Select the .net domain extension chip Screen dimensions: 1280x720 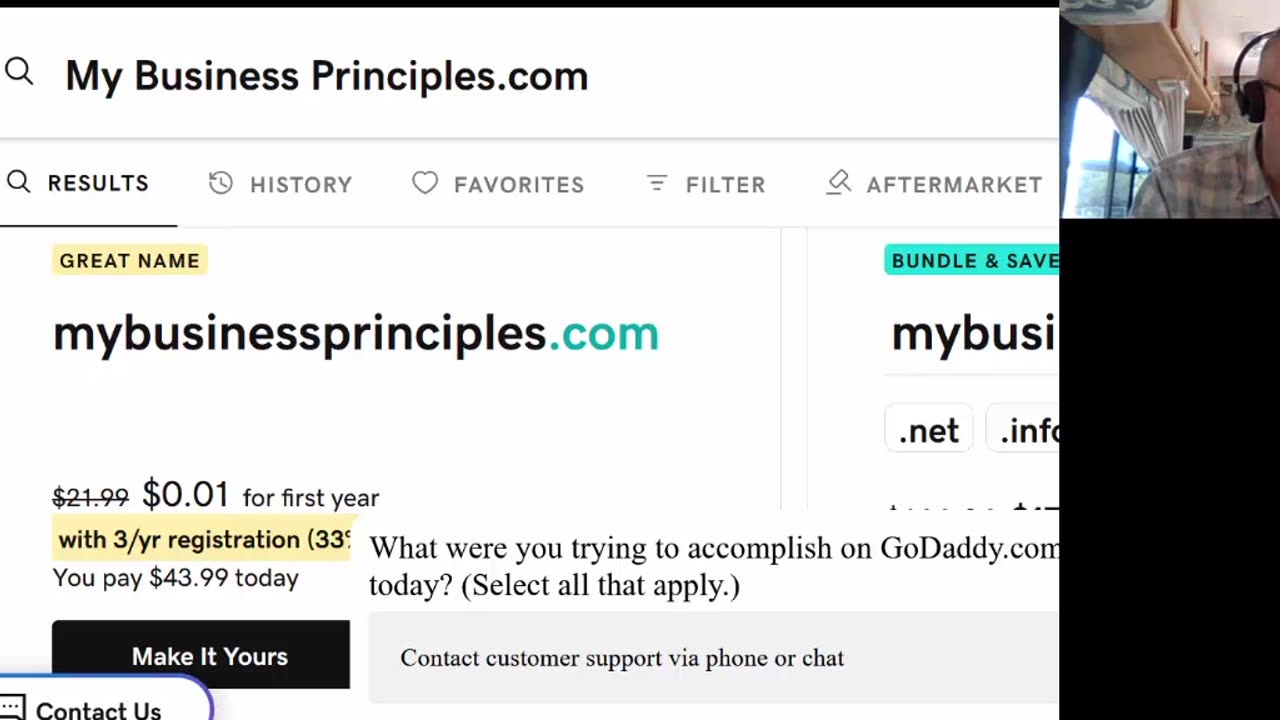click(929, 431)
